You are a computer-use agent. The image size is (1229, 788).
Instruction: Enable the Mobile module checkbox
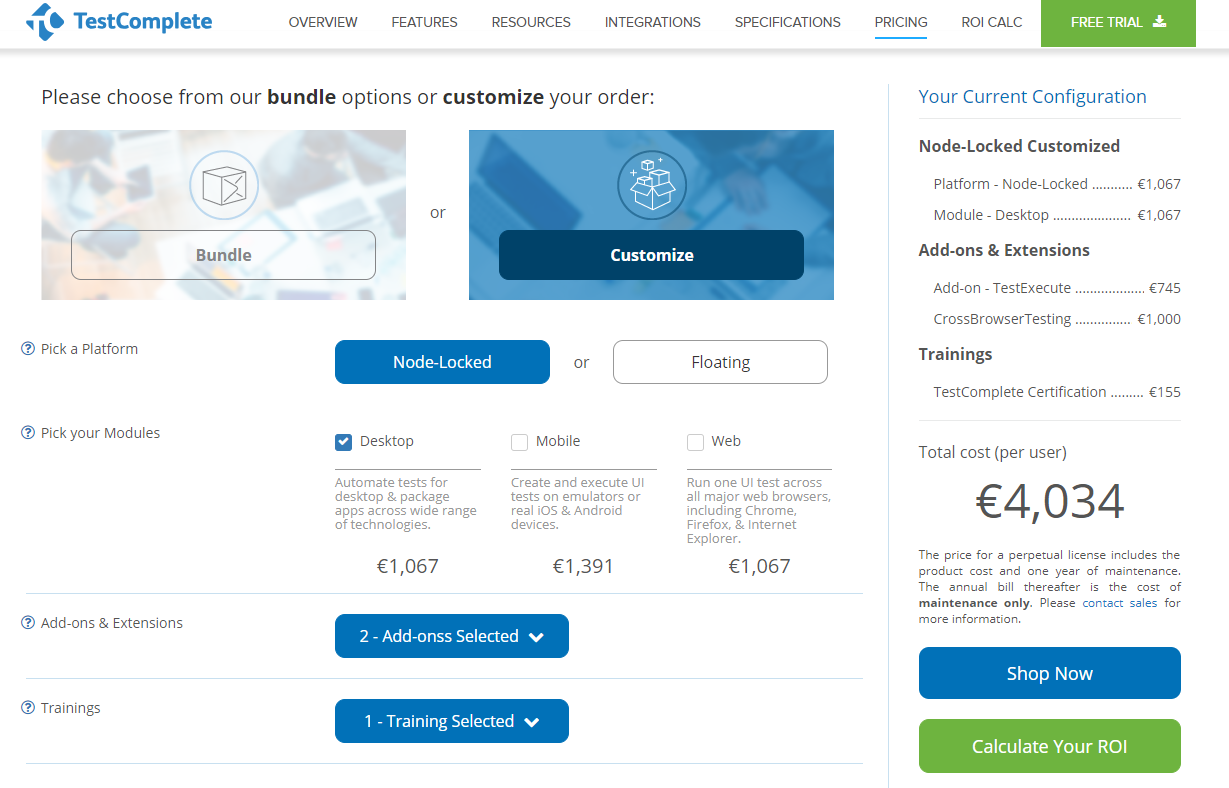520,442
